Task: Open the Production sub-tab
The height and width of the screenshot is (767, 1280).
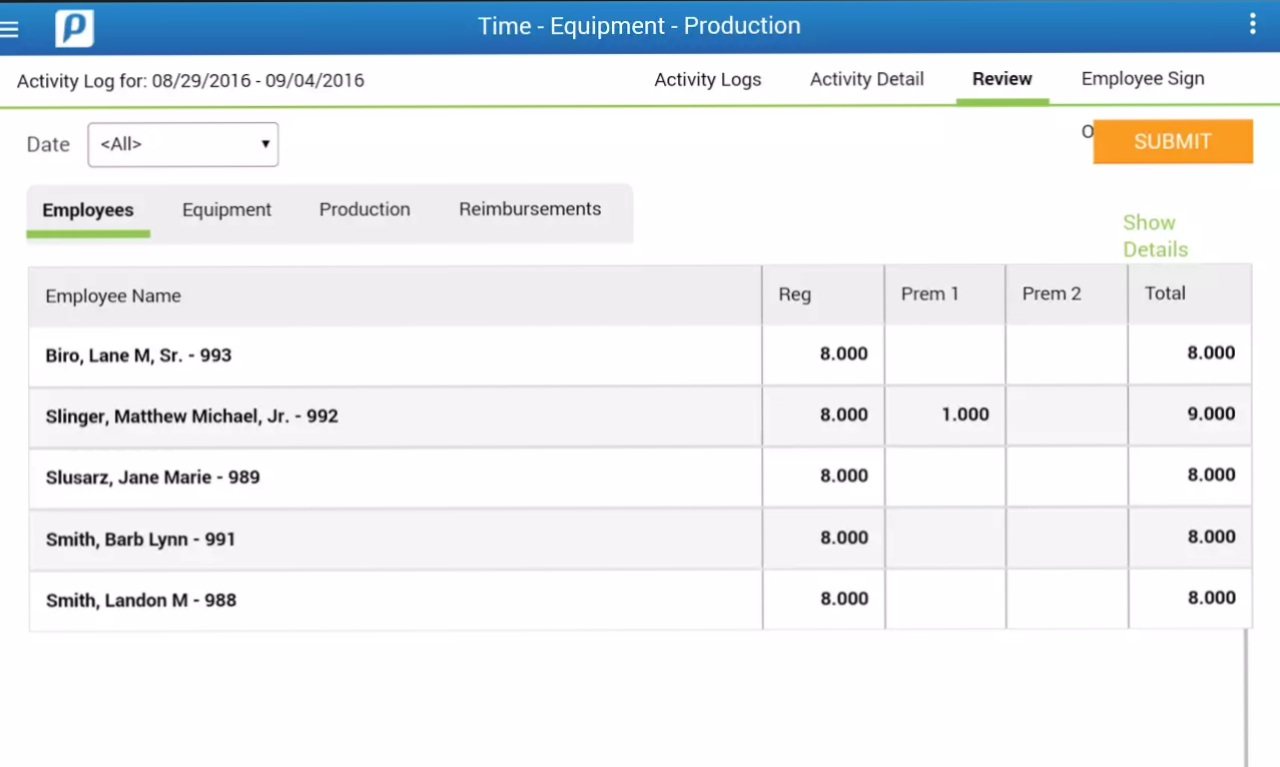Action: (364, 210)
